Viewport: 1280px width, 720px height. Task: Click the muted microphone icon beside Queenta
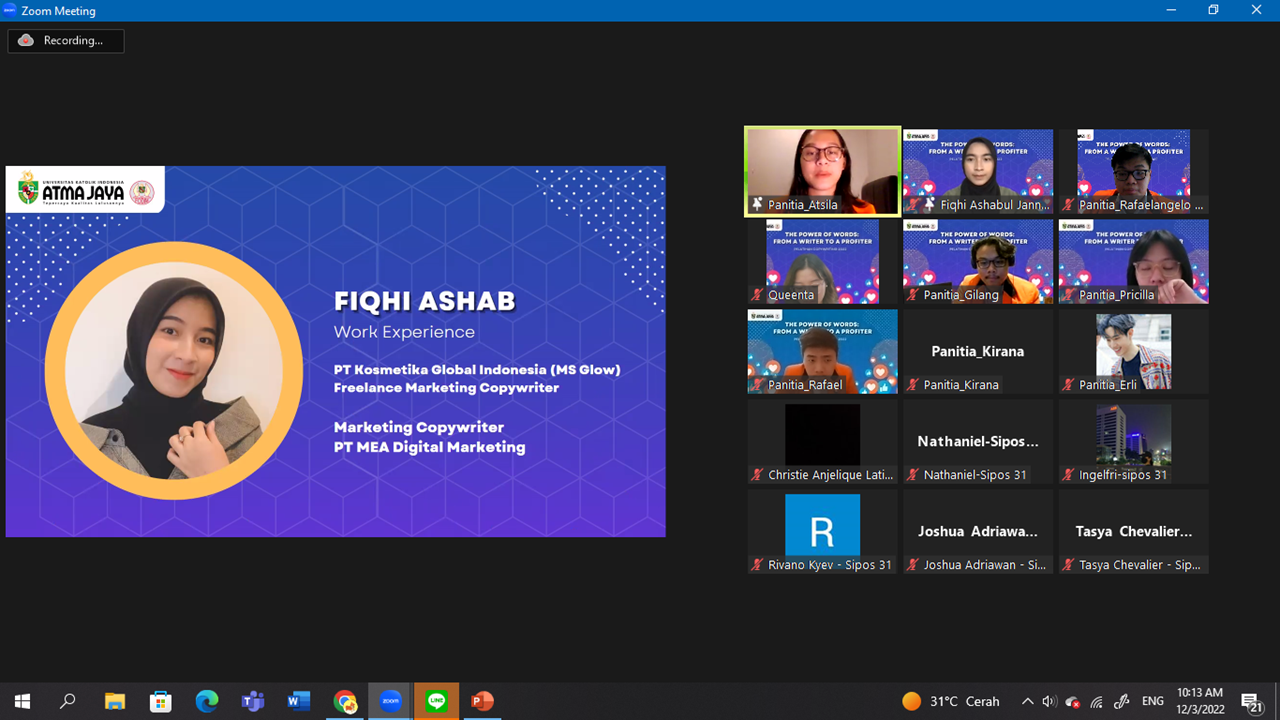pos(757,295)
